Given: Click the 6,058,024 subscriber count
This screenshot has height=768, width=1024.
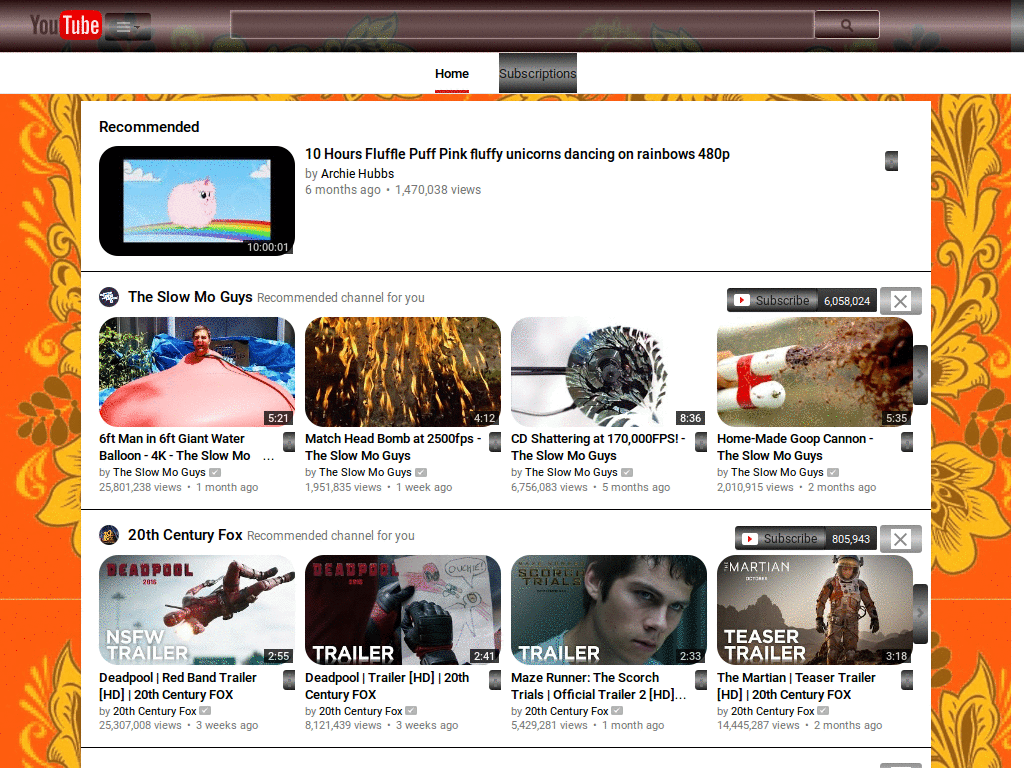Looking at the screenshot, I should (x=847, y=301).
